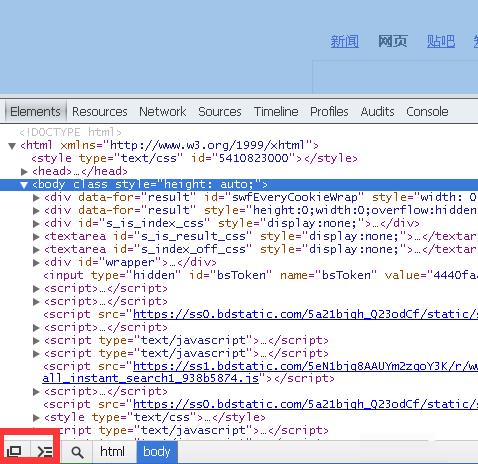Click the 网页 link on the page
The height and width of the screenshot is (464, 478).
click(393, 42)
